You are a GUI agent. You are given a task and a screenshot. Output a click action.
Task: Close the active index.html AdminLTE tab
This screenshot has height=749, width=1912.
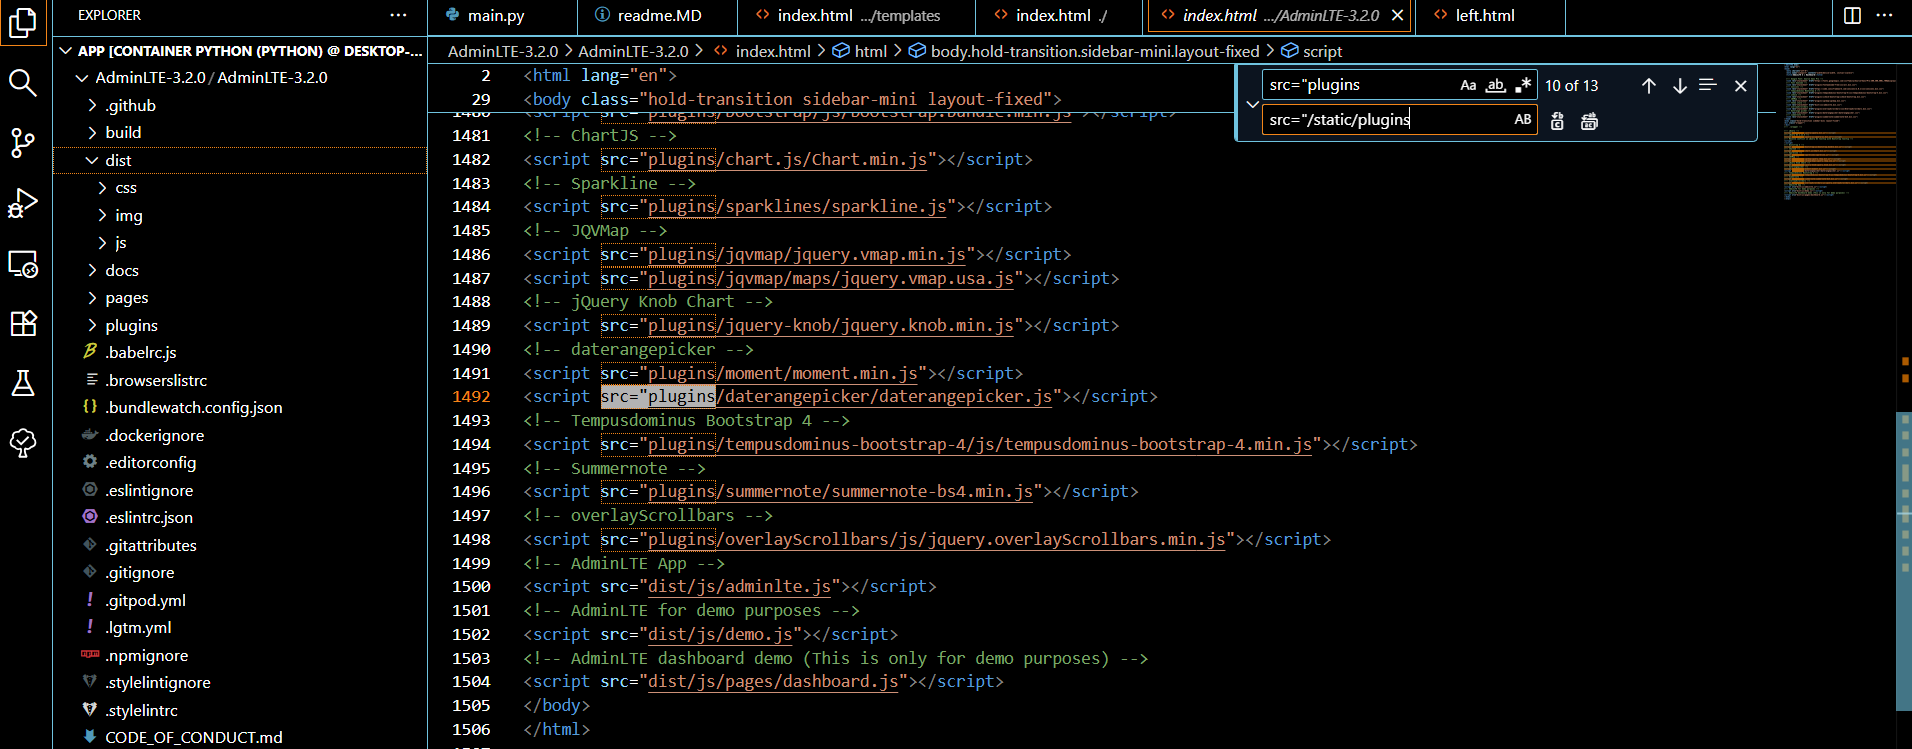click(x=1397, y=16)
